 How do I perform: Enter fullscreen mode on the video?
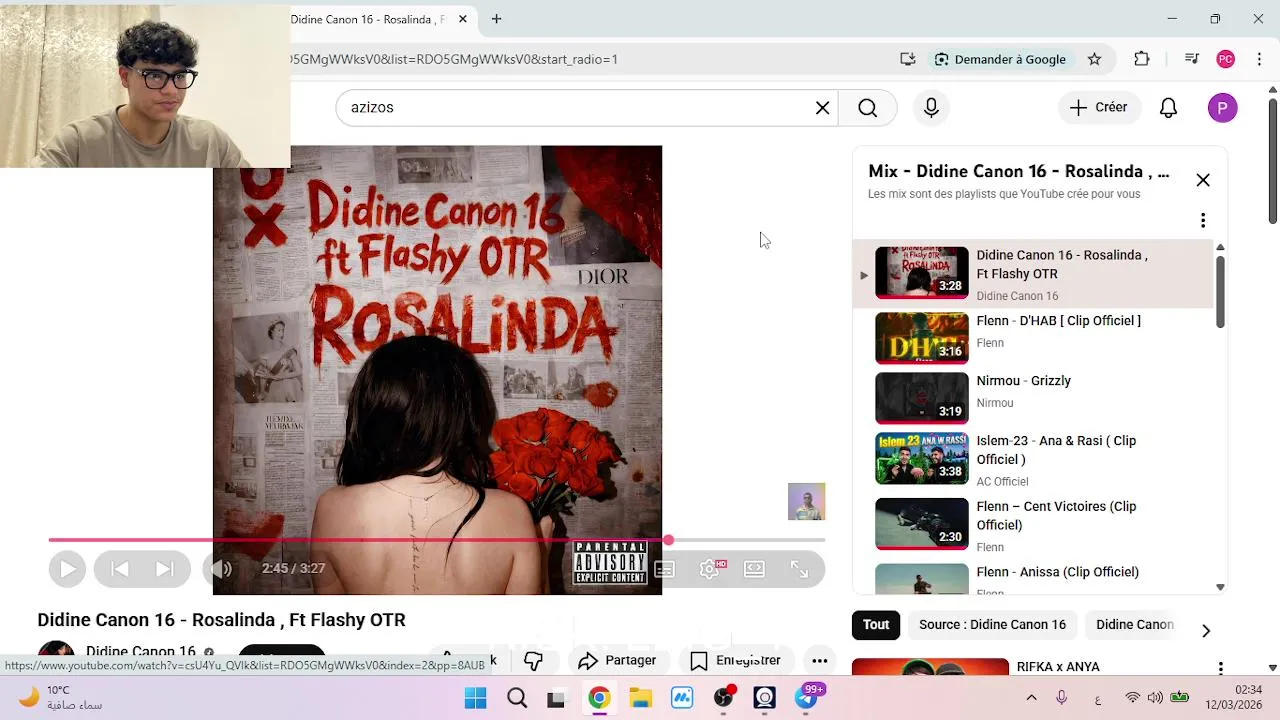799,569
